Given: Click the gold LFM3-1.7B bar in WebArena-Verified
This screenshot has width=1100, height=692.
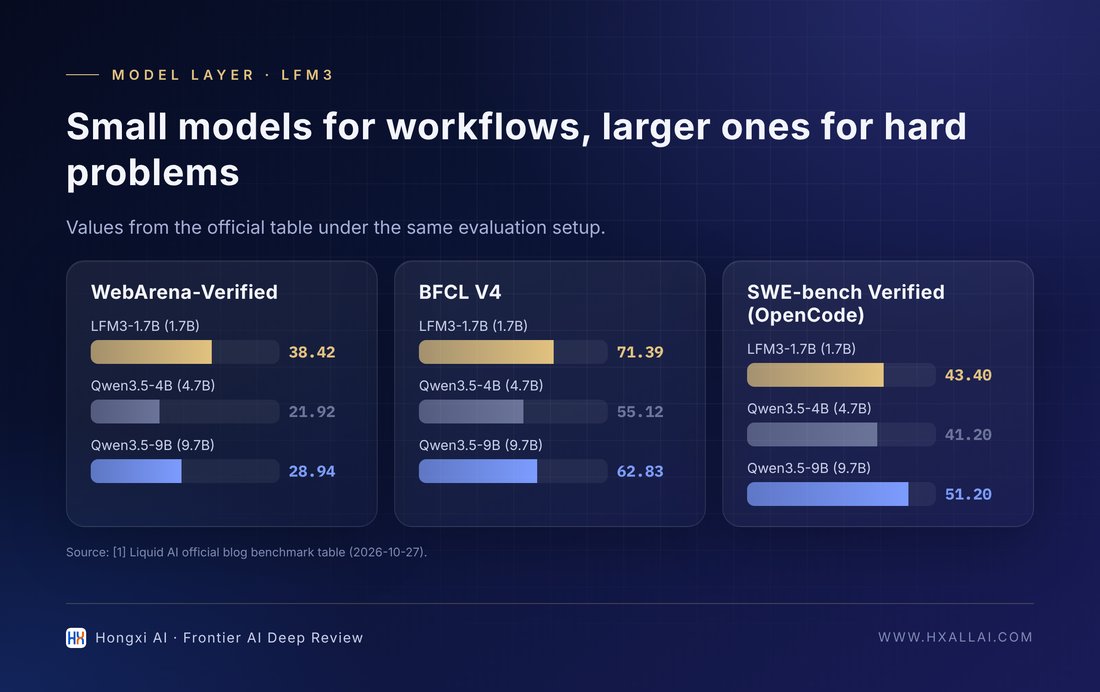Looking at the screenshot, I should coord(151,352).
